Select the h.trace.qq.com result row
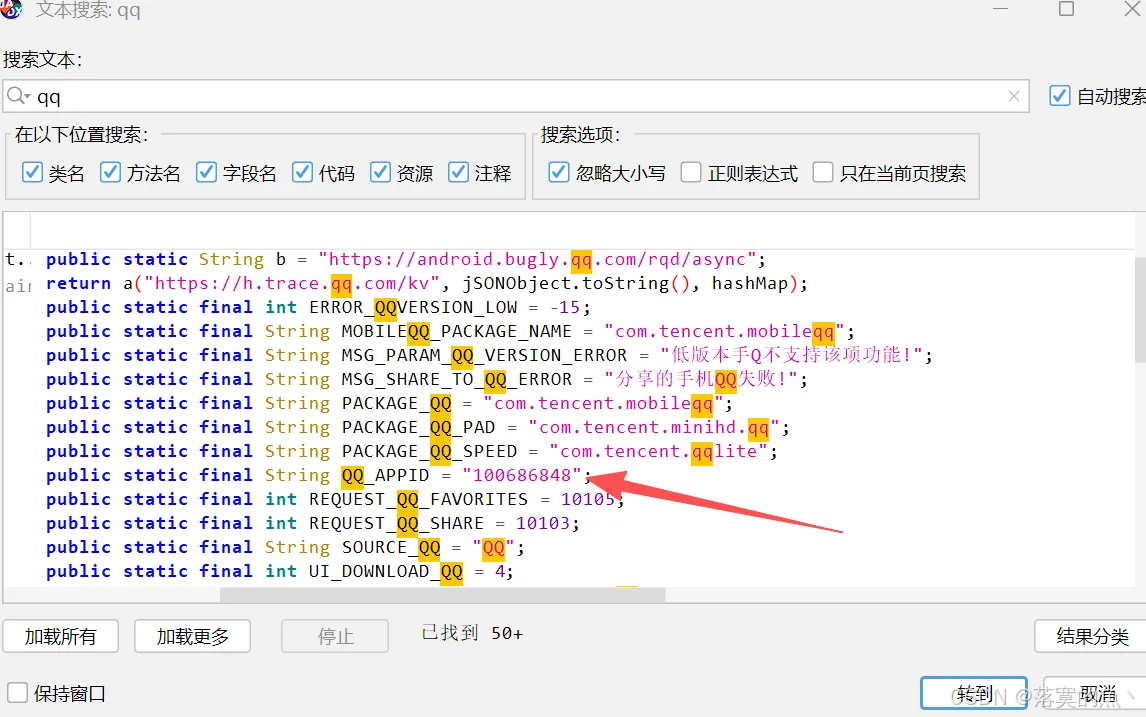 pos(570,284)
